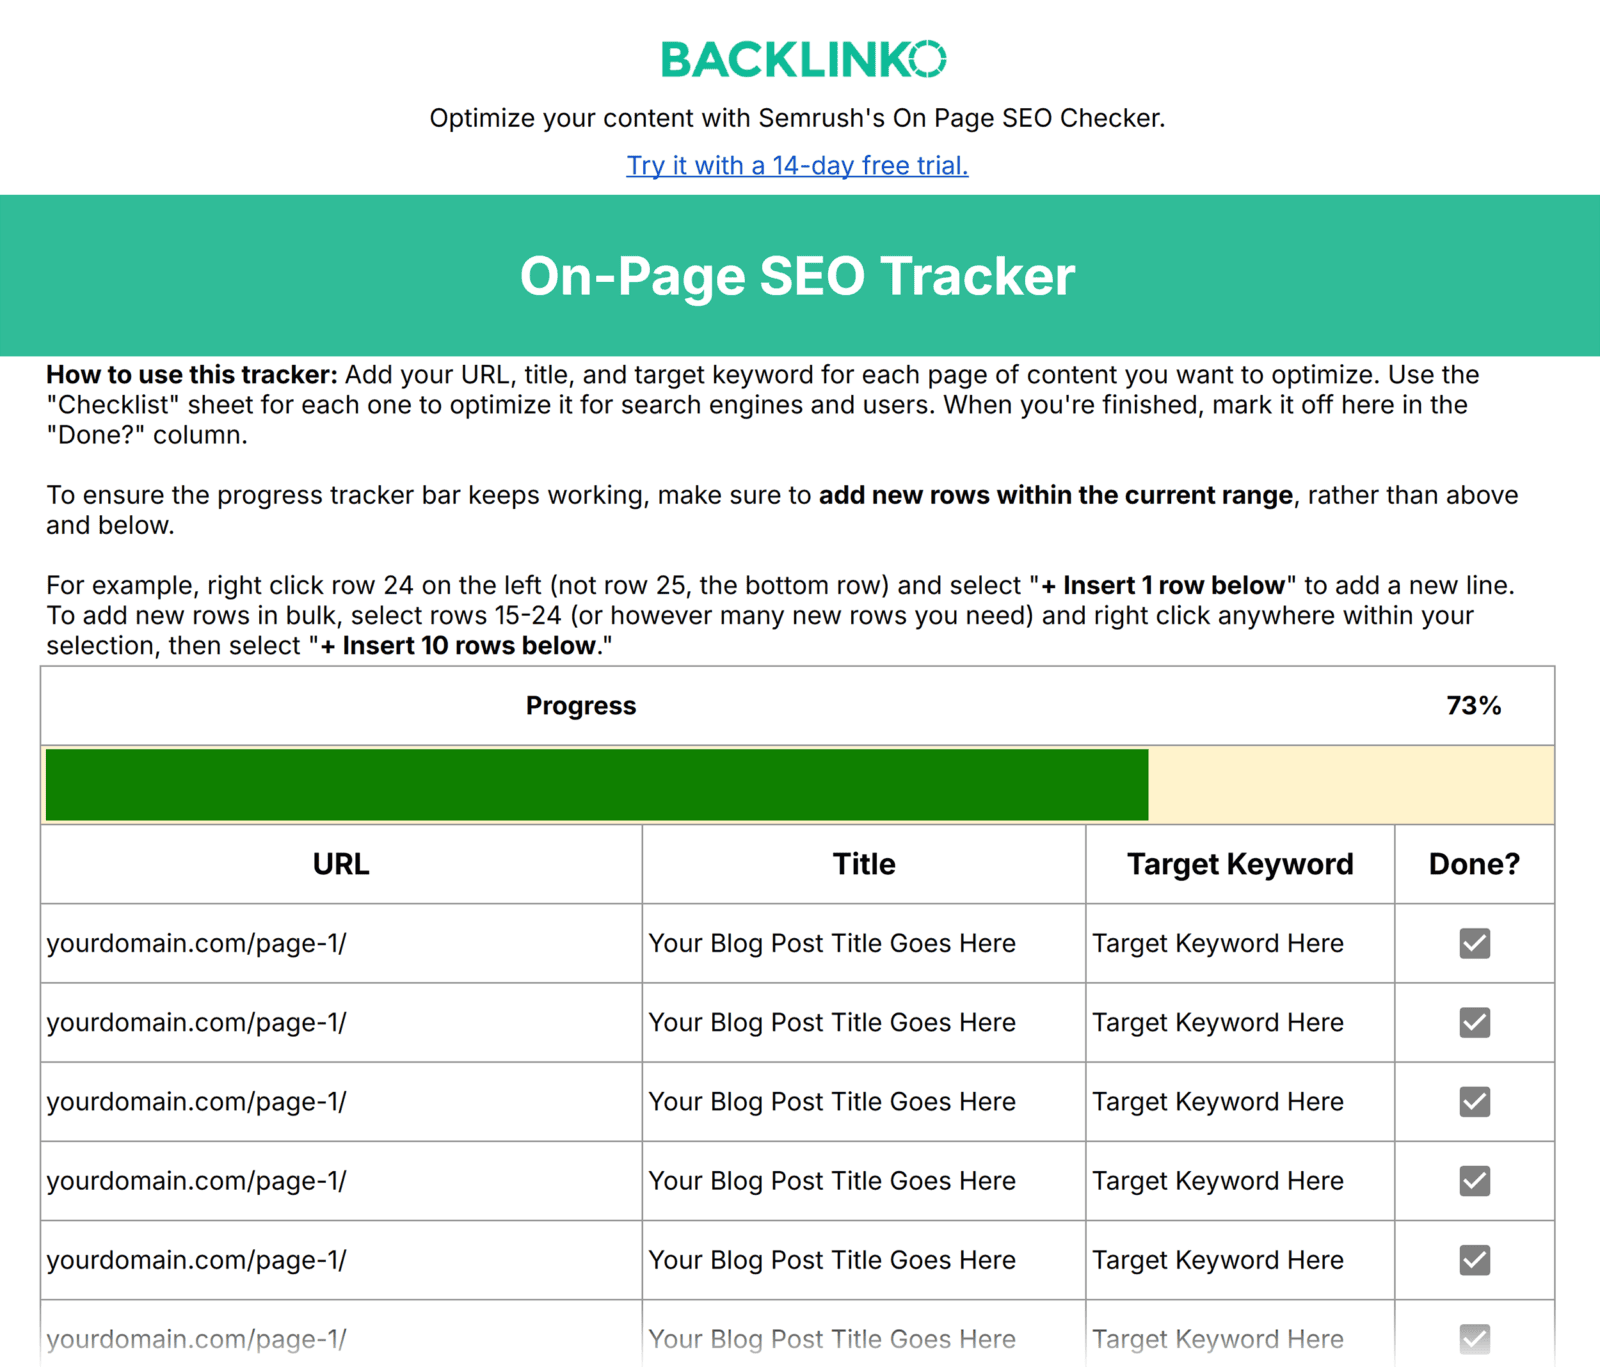Click the Progress header cell
The image size is (1600, 1367).
[x=580, y=705]
